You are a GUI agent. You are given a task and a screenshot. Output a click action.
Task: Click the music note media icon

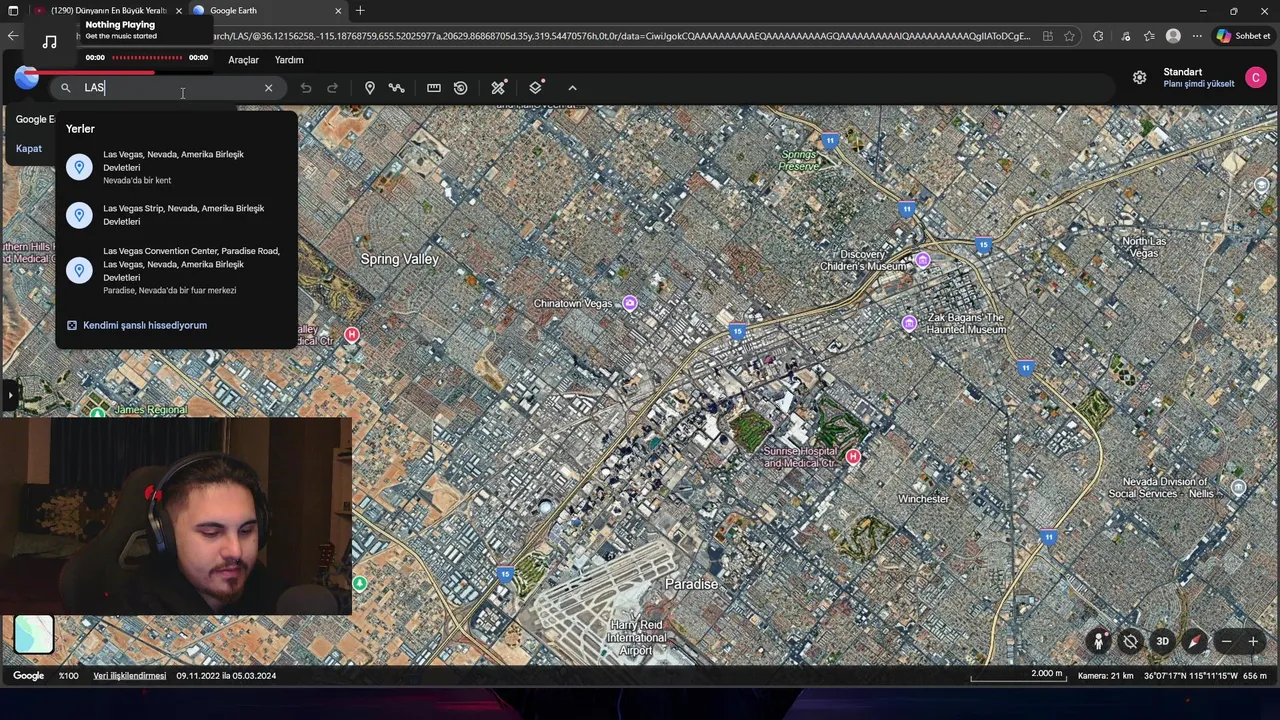[50, 42]
